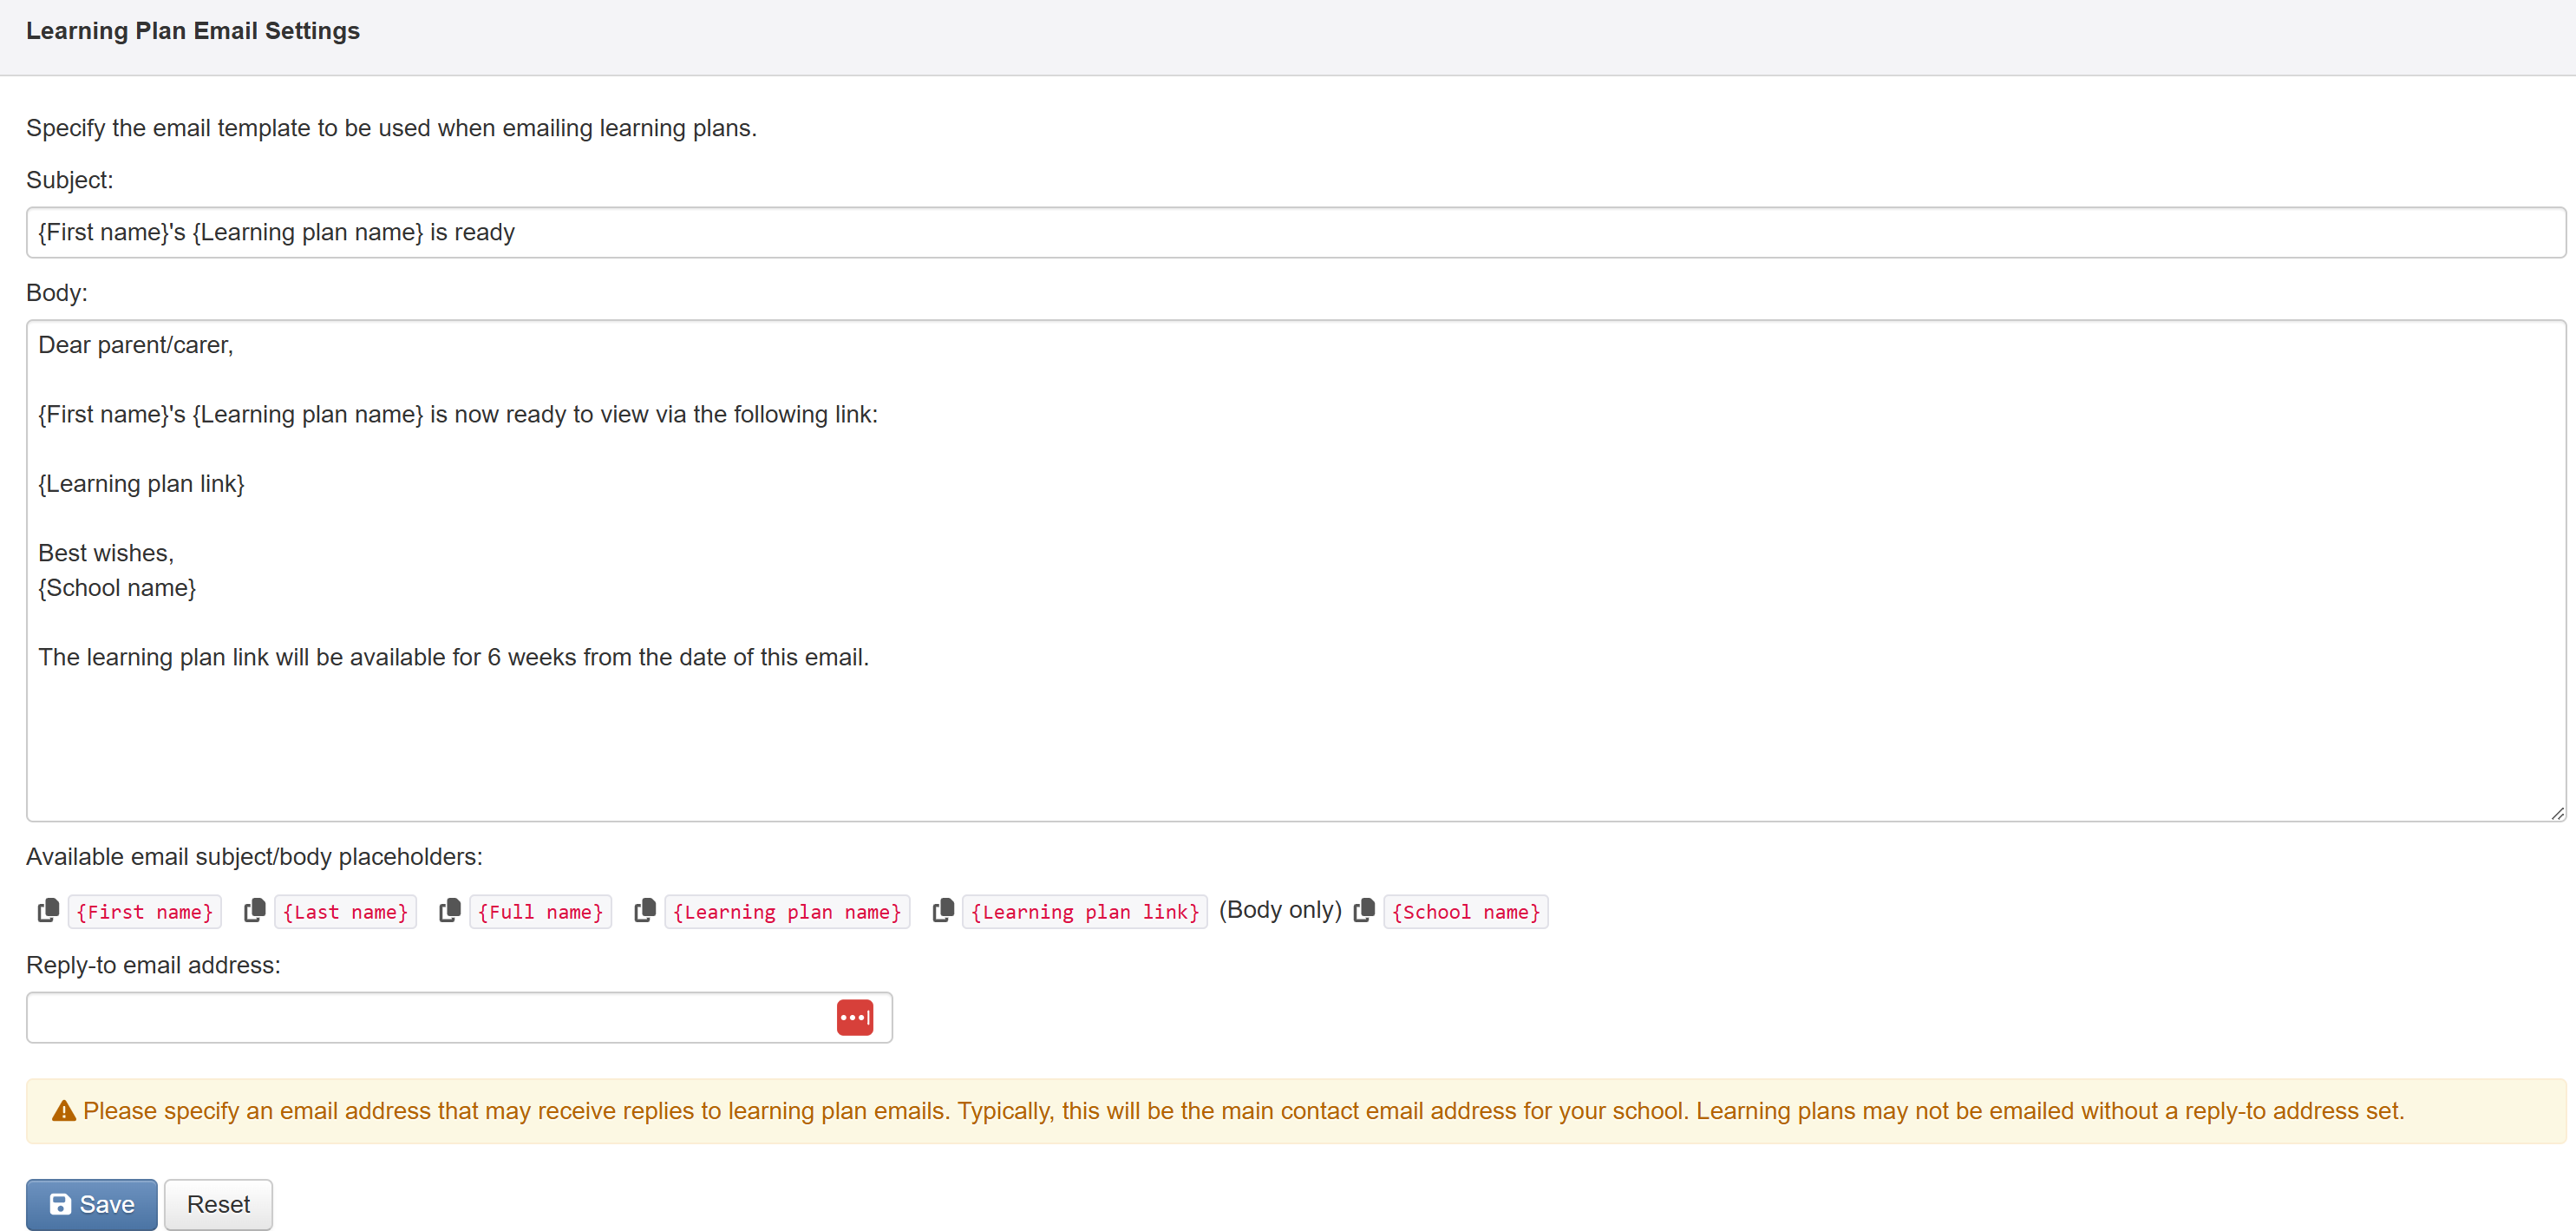This screenshot has width=2576, height=1231.
Task: Click the red password manager icon
Action: (x=854, y=1017)
